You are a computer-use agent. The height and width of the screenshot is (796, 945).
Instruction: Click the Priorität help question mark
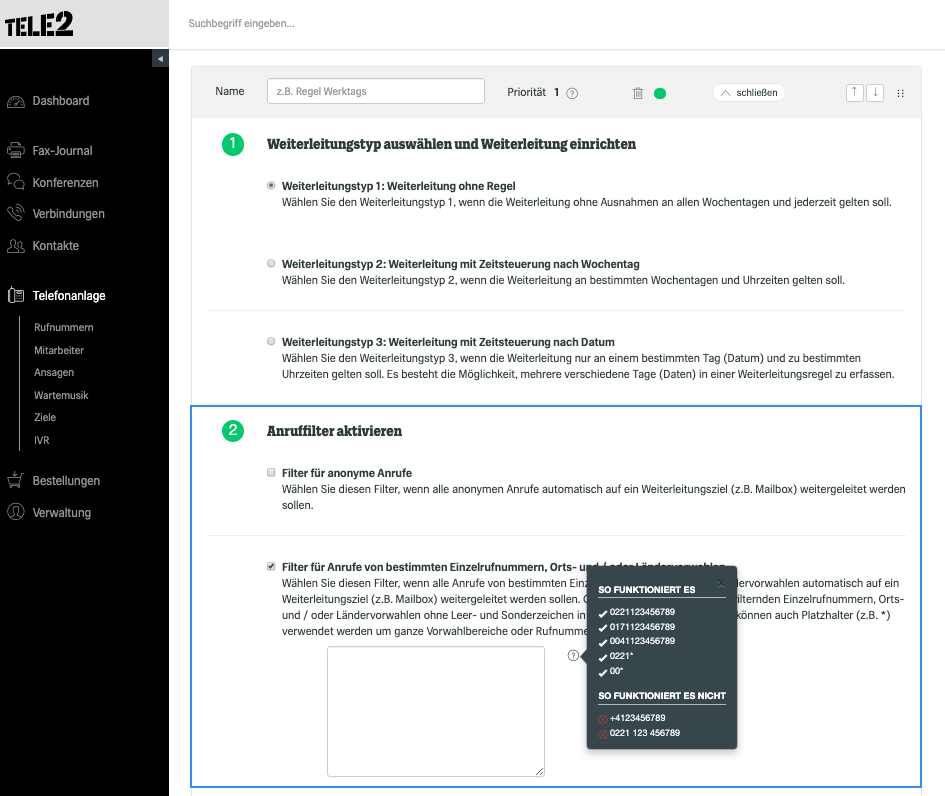tap(572, 93)
